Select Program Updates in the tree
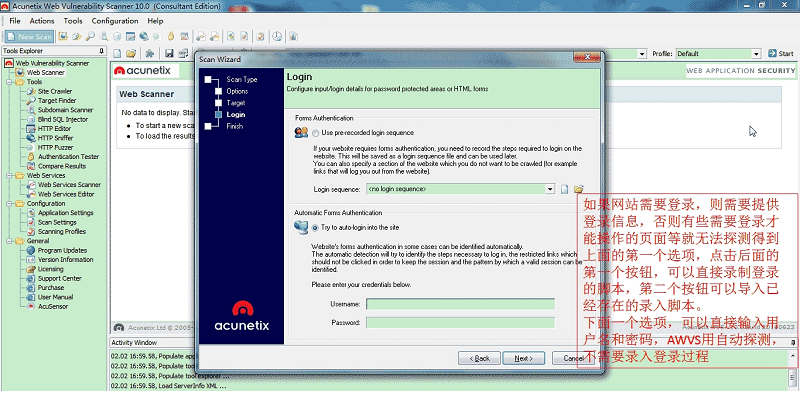Viewport: 800px width, 406px height. (x=62, y=250)
